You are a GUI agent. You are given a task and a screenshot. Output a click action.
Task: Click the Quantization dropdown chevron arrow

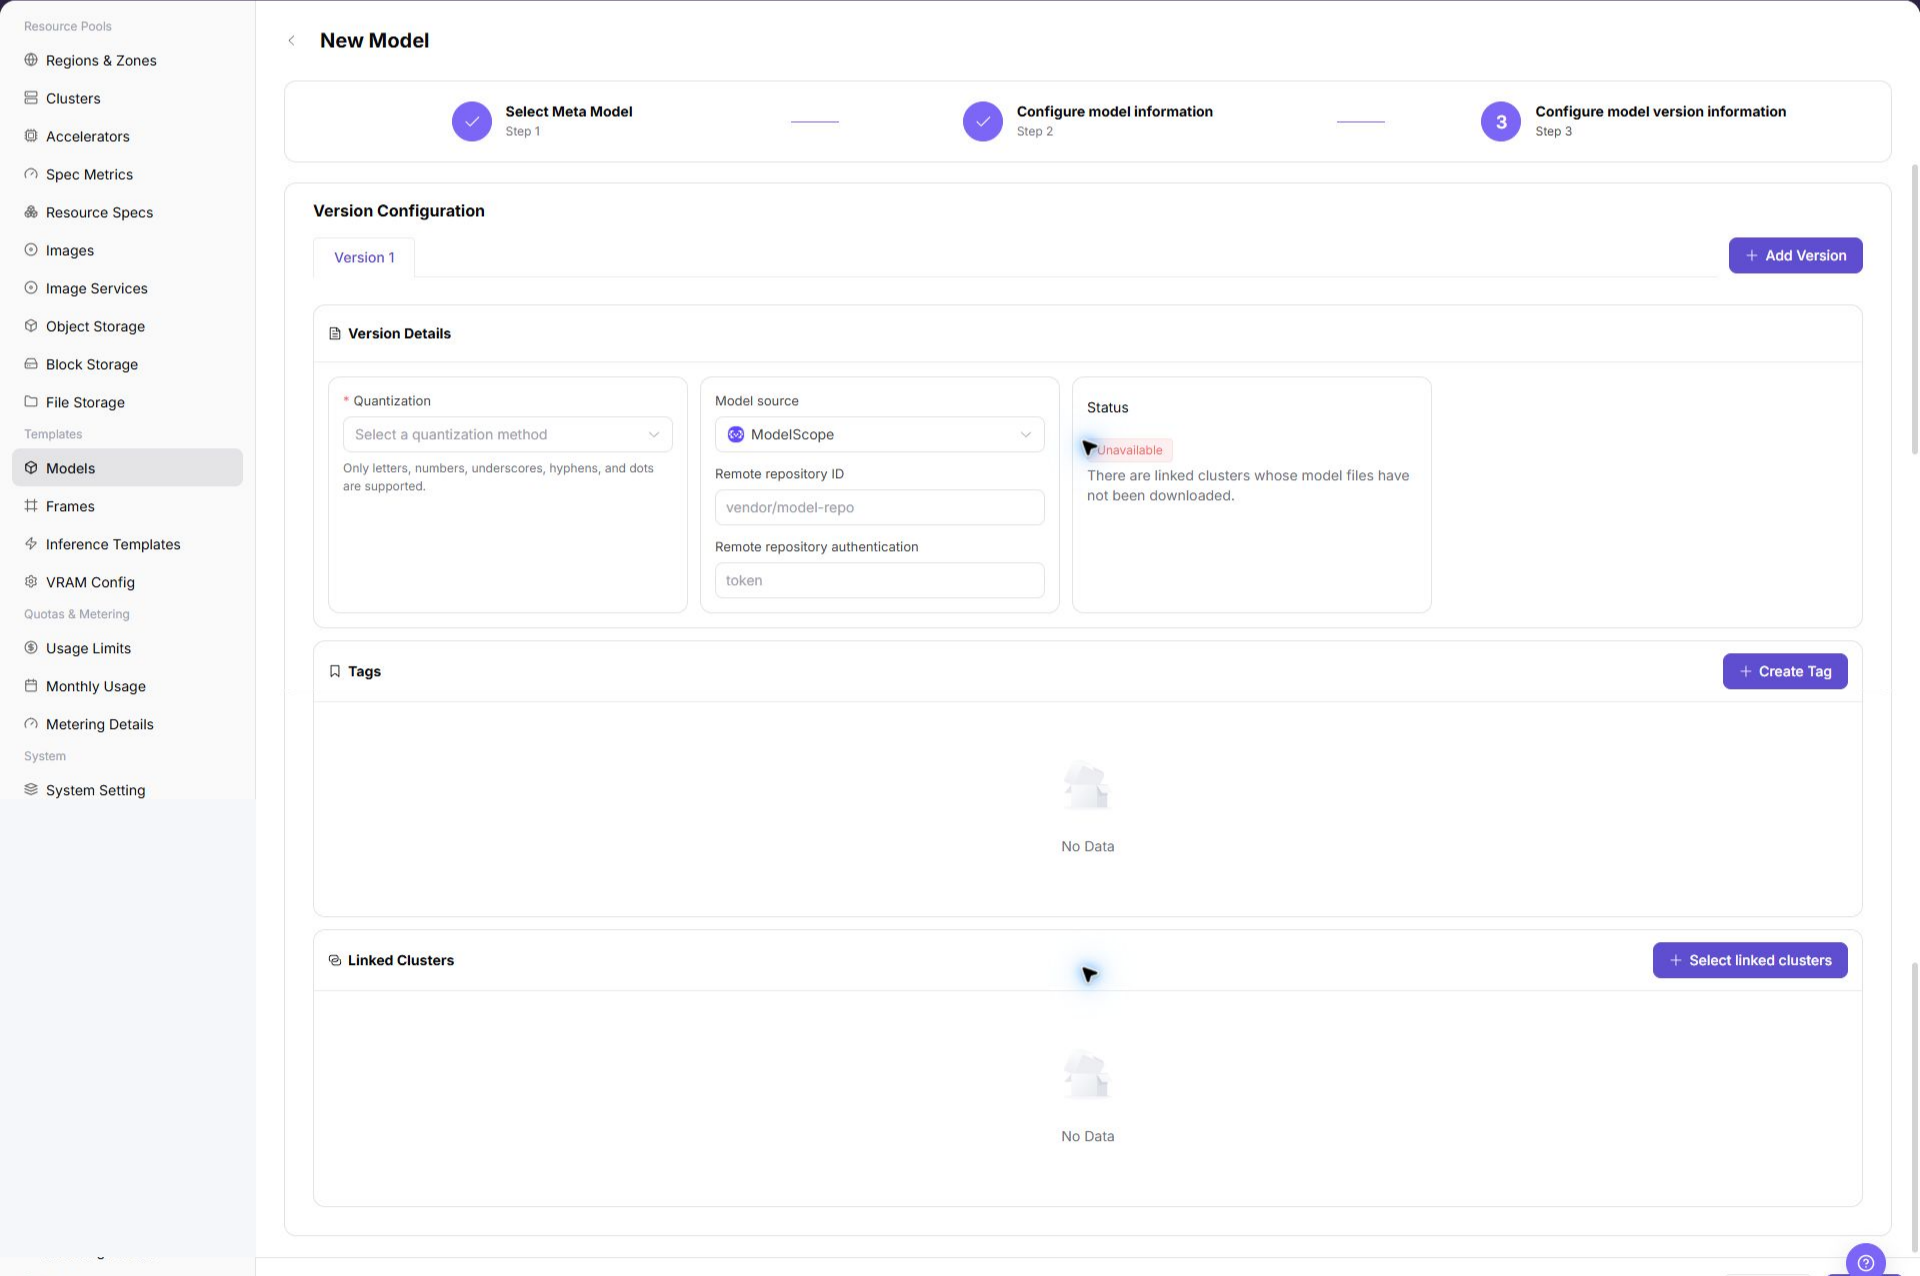point(654,434)
